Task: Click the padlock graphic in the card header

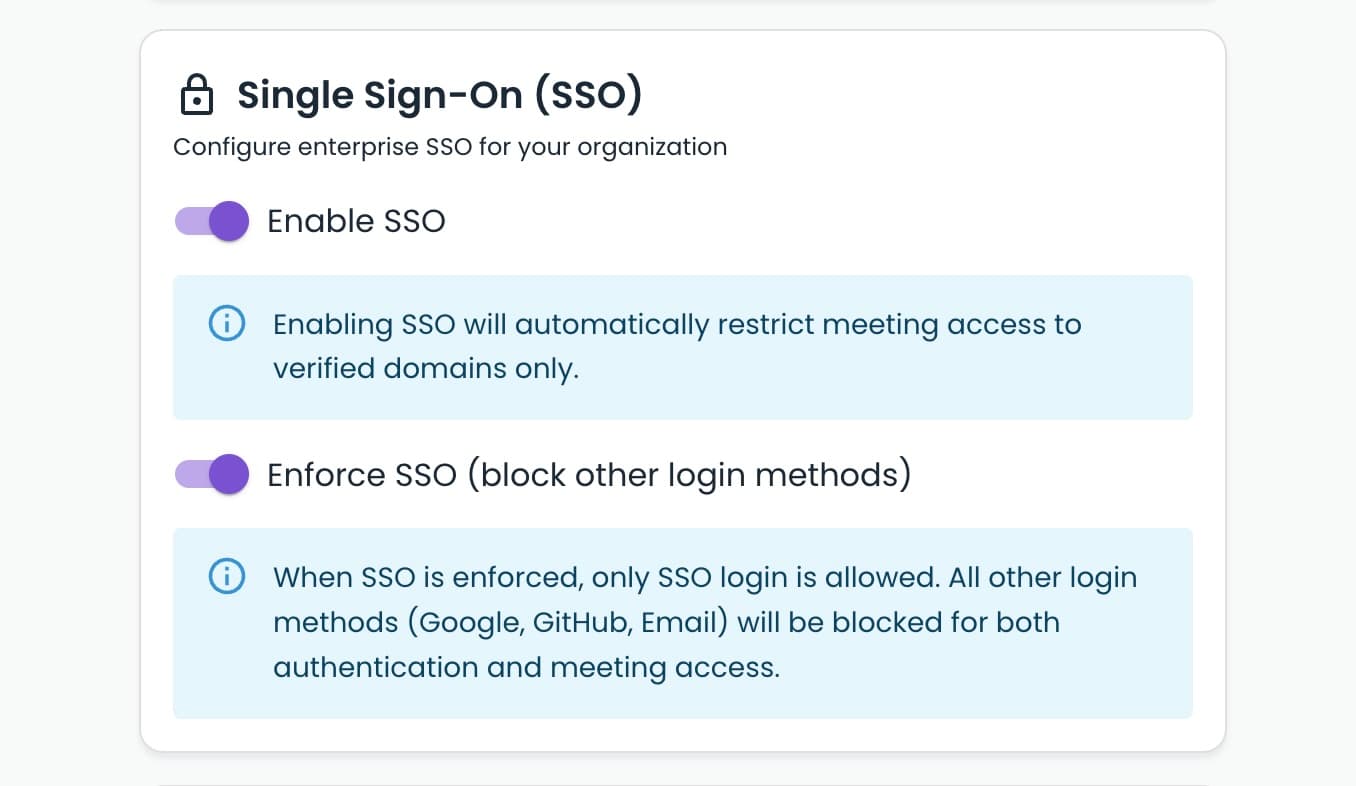Action: tap(196, 94)
